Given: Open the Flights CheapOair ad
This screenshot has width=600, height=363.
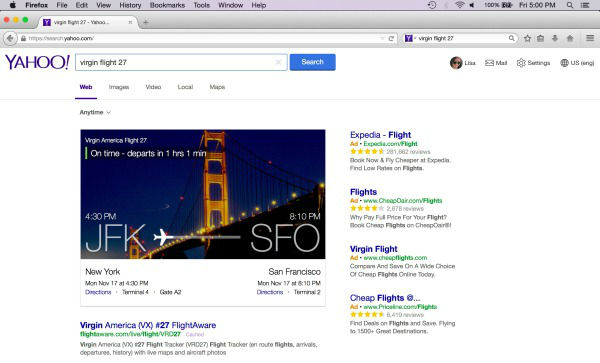Looking at the screenshot, I should (363, 192).
